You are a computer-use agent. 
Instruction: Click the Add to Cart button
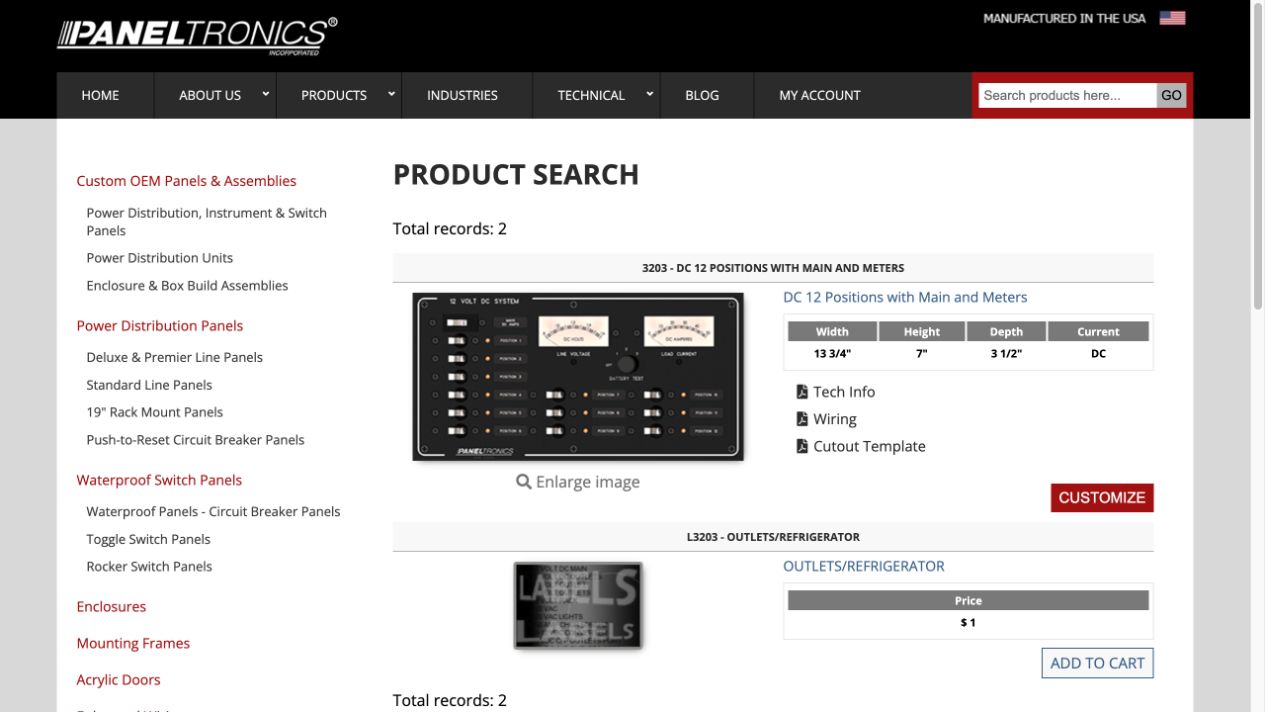click(1097, 663)
